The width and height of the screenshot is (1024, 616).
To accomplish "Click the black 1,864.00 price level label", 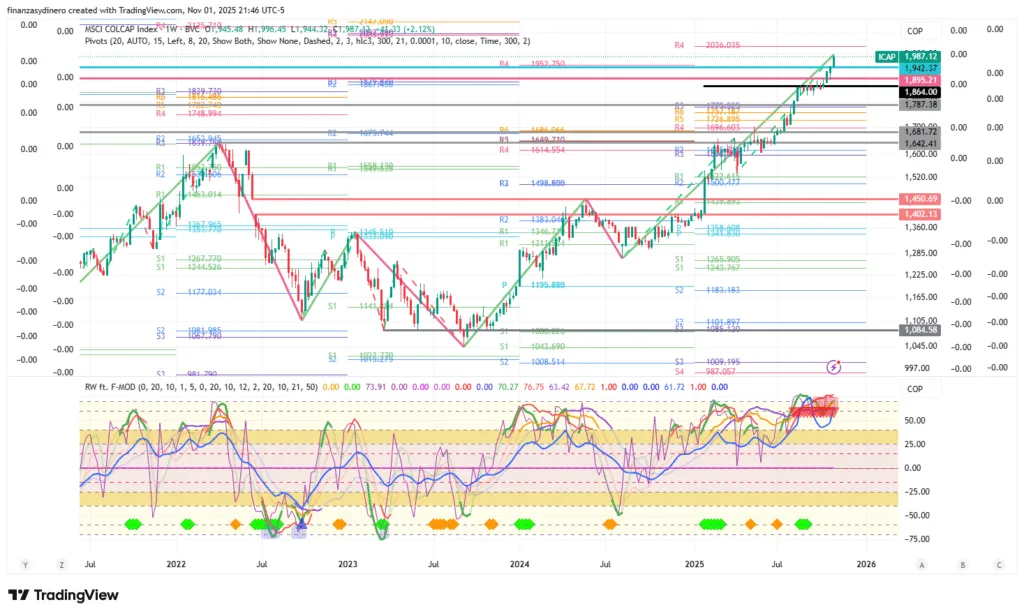I will [x=919, y=91].
